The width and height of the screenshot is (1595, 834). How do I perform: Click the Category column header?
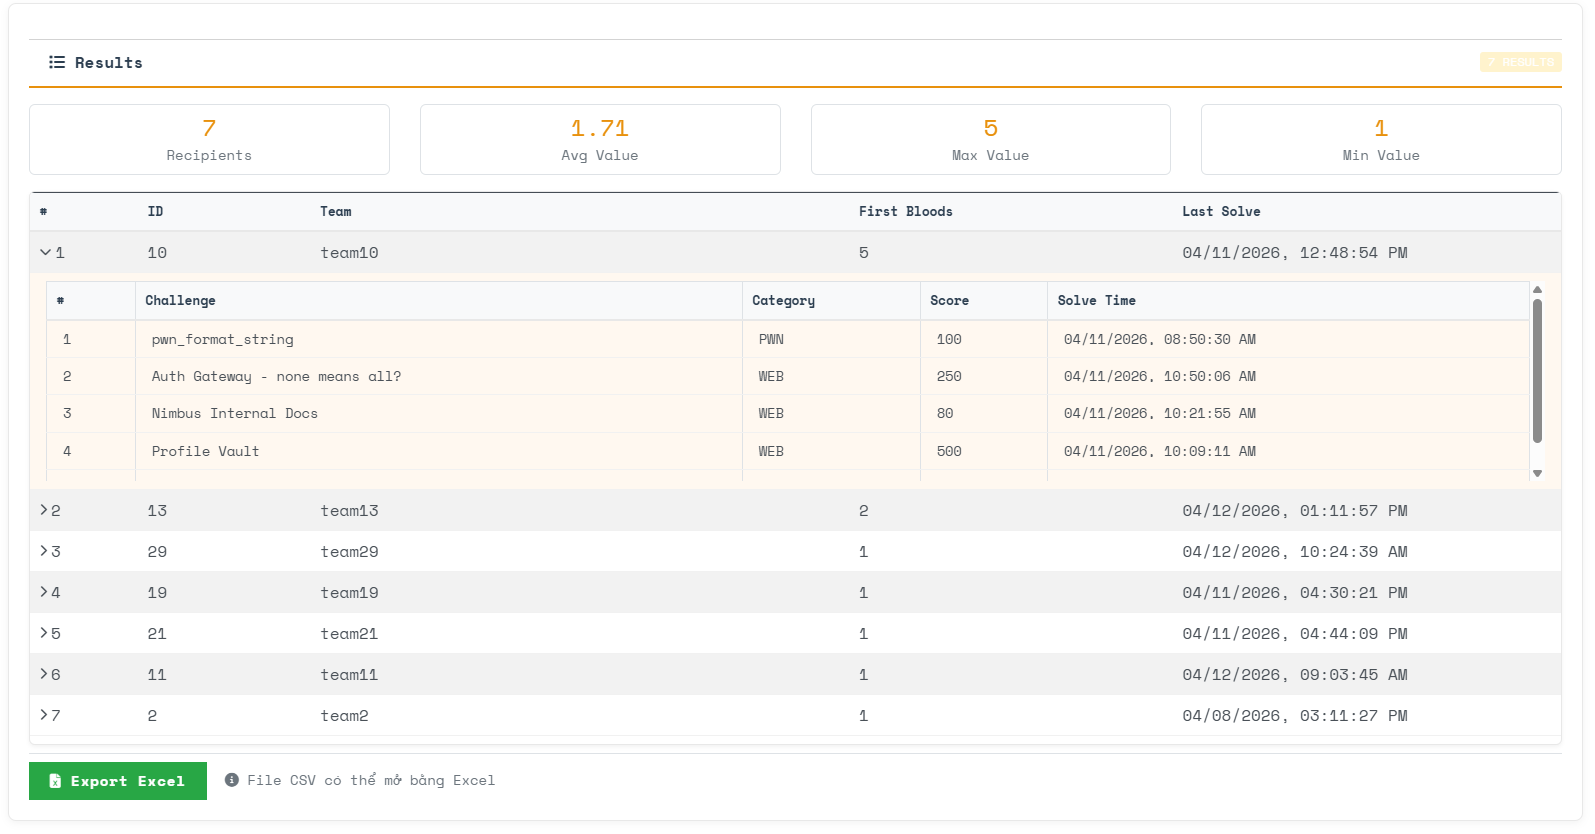click(783, 300)
